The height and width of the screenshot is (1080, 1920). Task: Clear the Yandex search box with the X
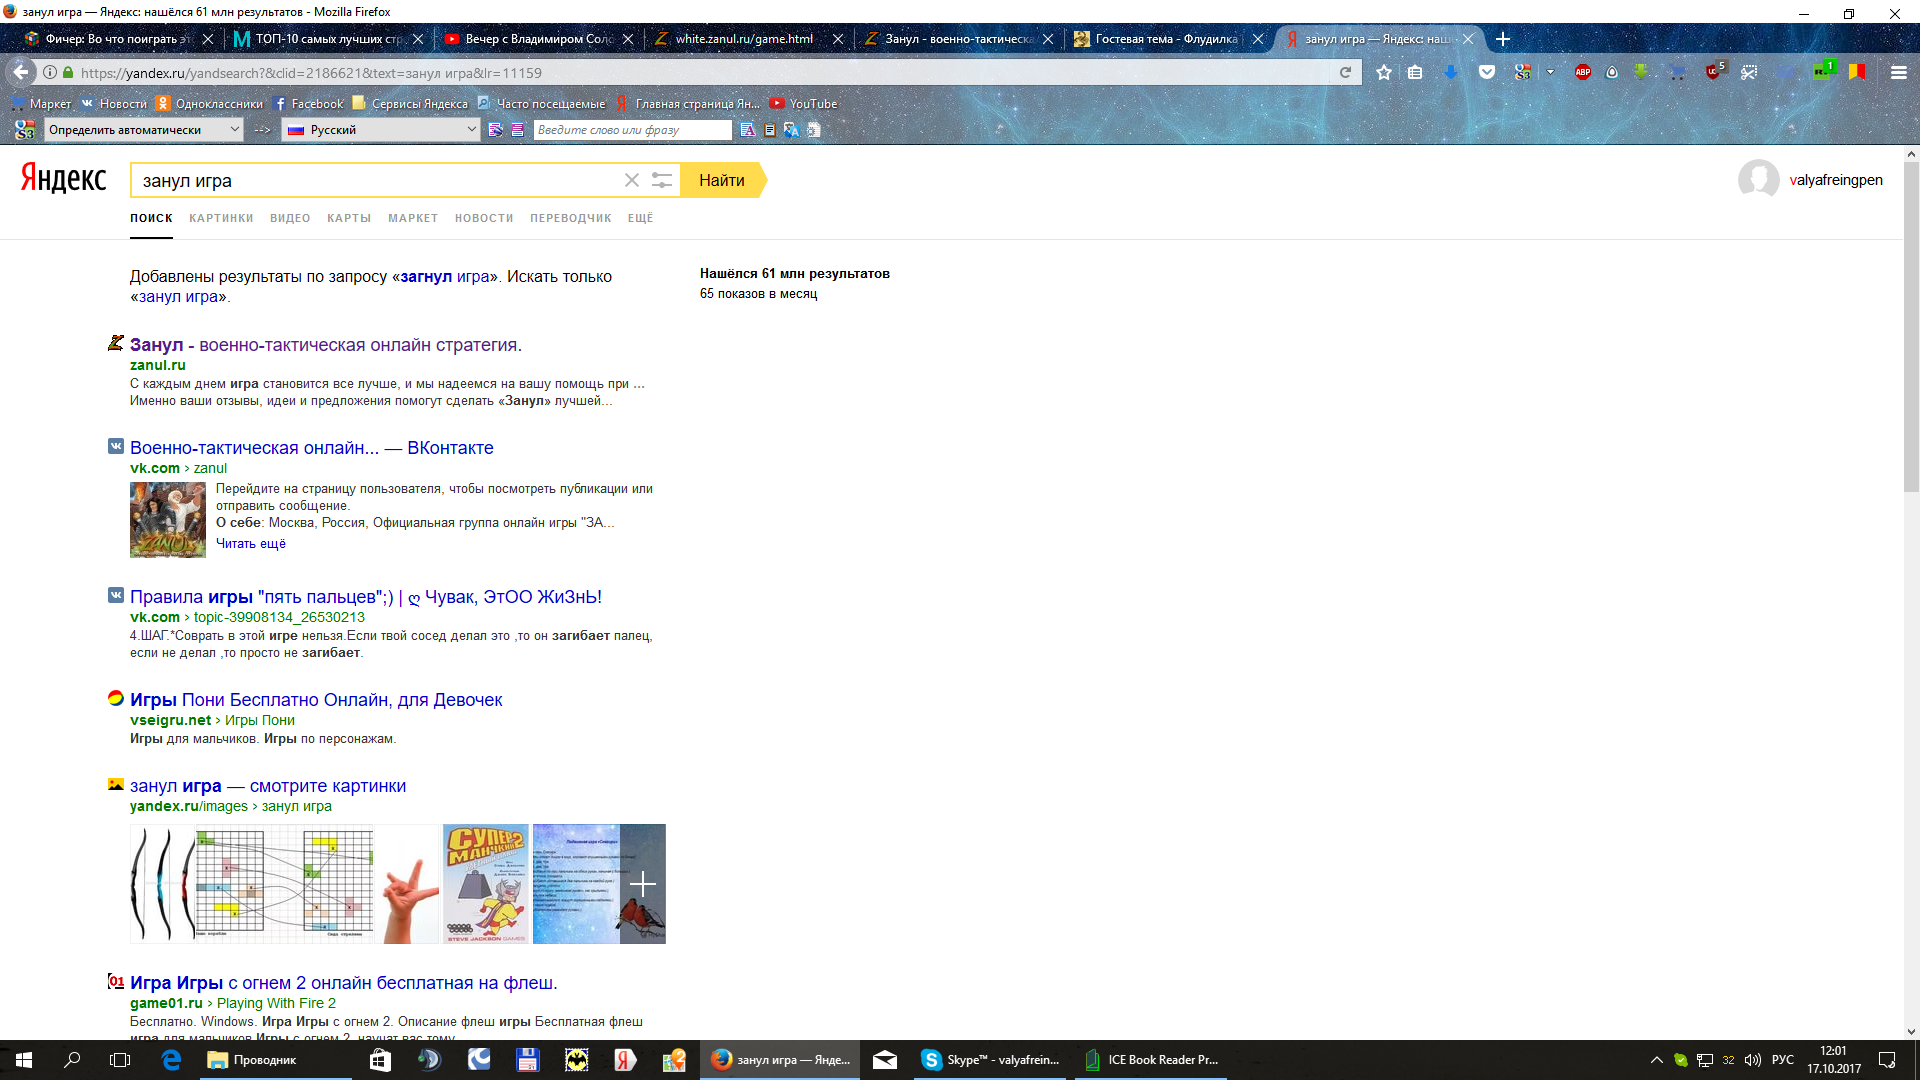coord(631,180)
